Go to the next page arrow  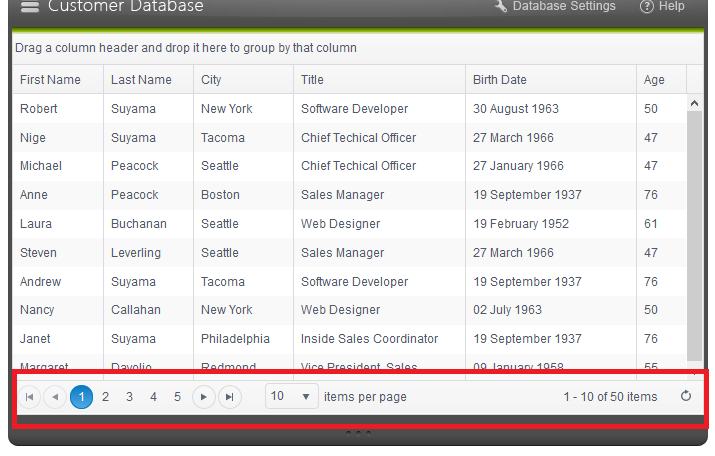pos(204,397)
